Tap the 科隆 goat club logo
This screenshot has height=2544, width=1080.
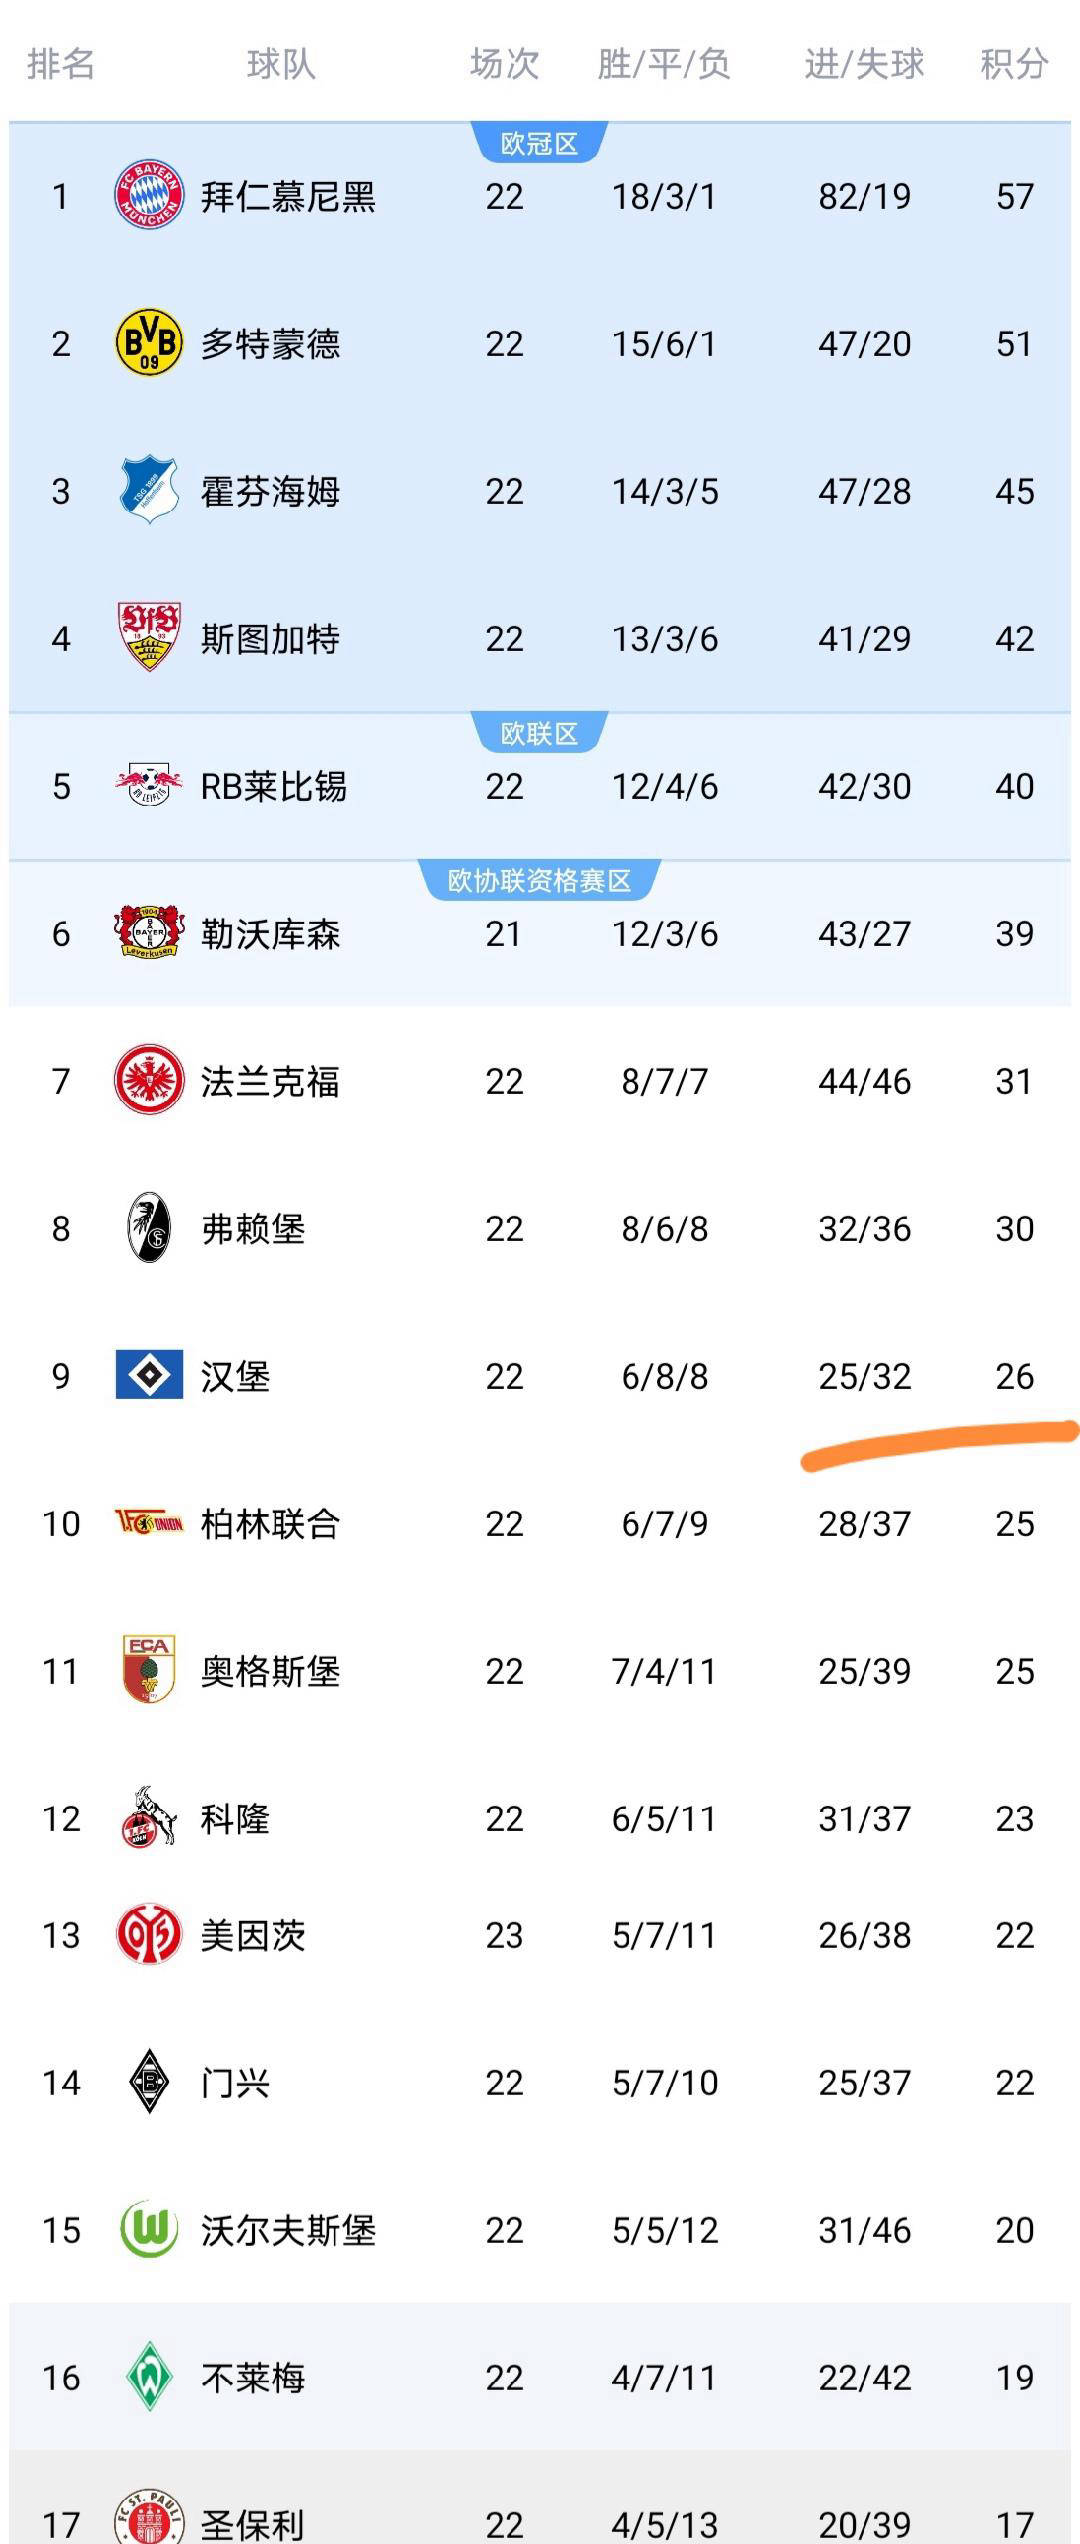pyautogui.click(x=149, y=1817)
